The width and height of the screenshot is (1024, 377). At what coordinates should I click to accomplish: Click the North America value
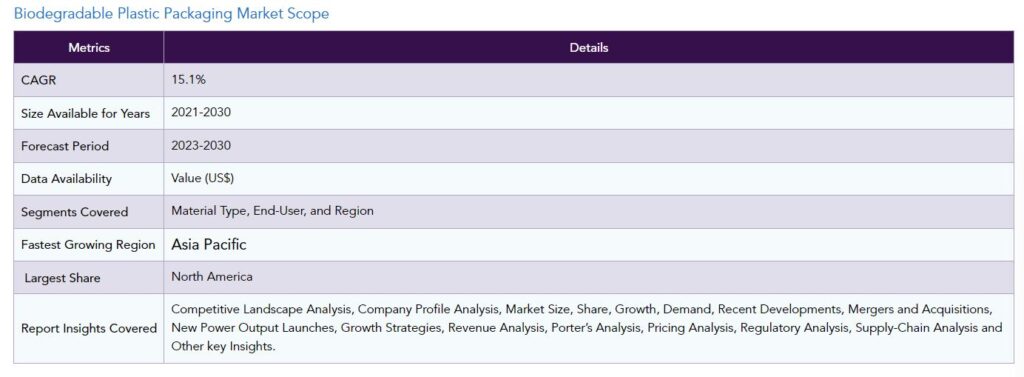(x=212, y=277)
